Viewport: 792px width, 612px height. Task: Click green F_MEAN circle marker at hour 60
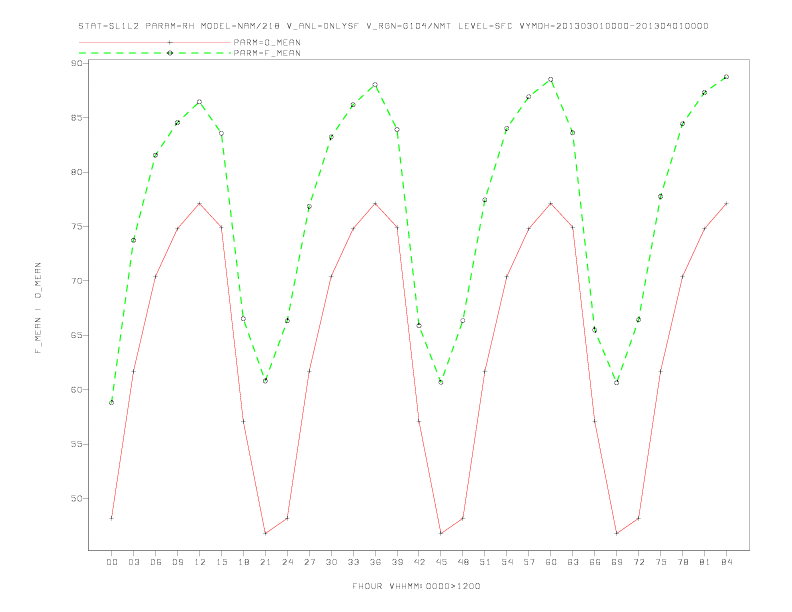coord(551,80)
